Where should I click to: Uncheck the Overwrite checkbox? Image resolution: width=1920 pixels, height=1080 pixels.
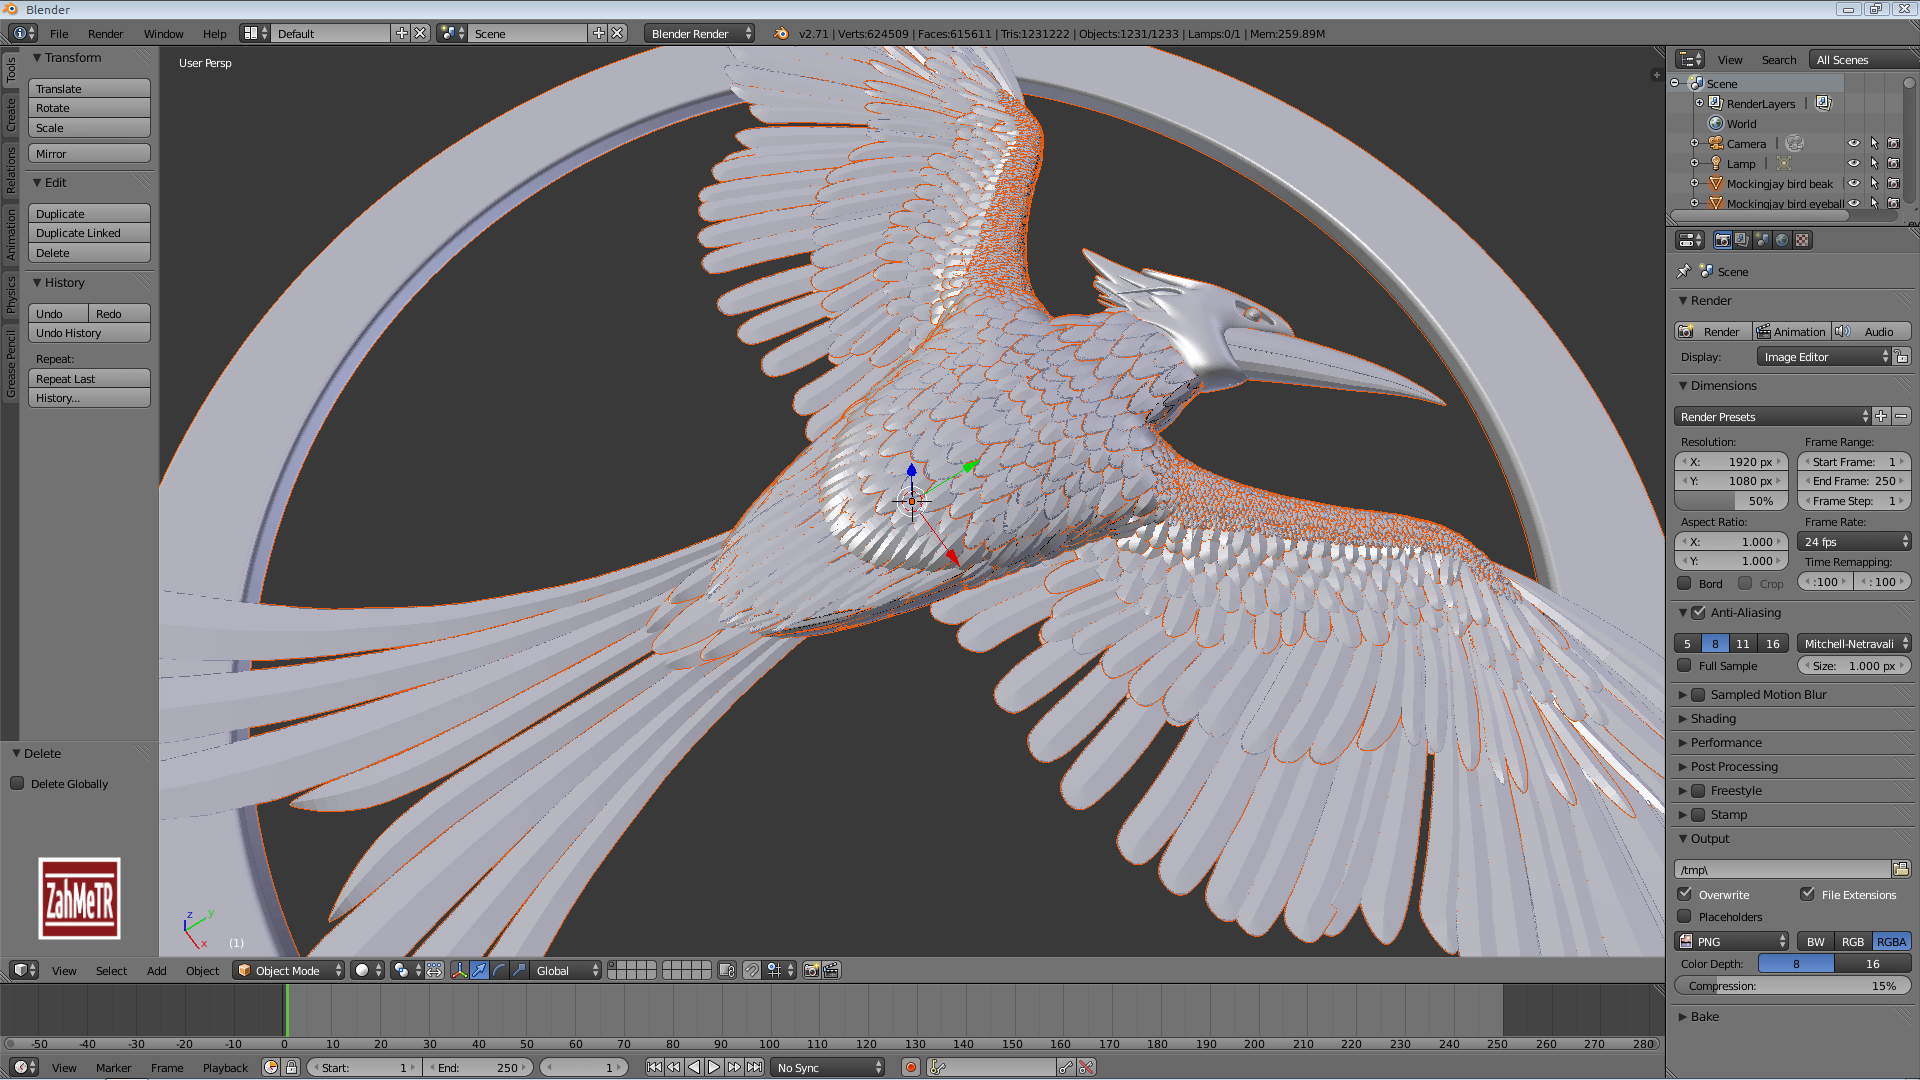1685,894
